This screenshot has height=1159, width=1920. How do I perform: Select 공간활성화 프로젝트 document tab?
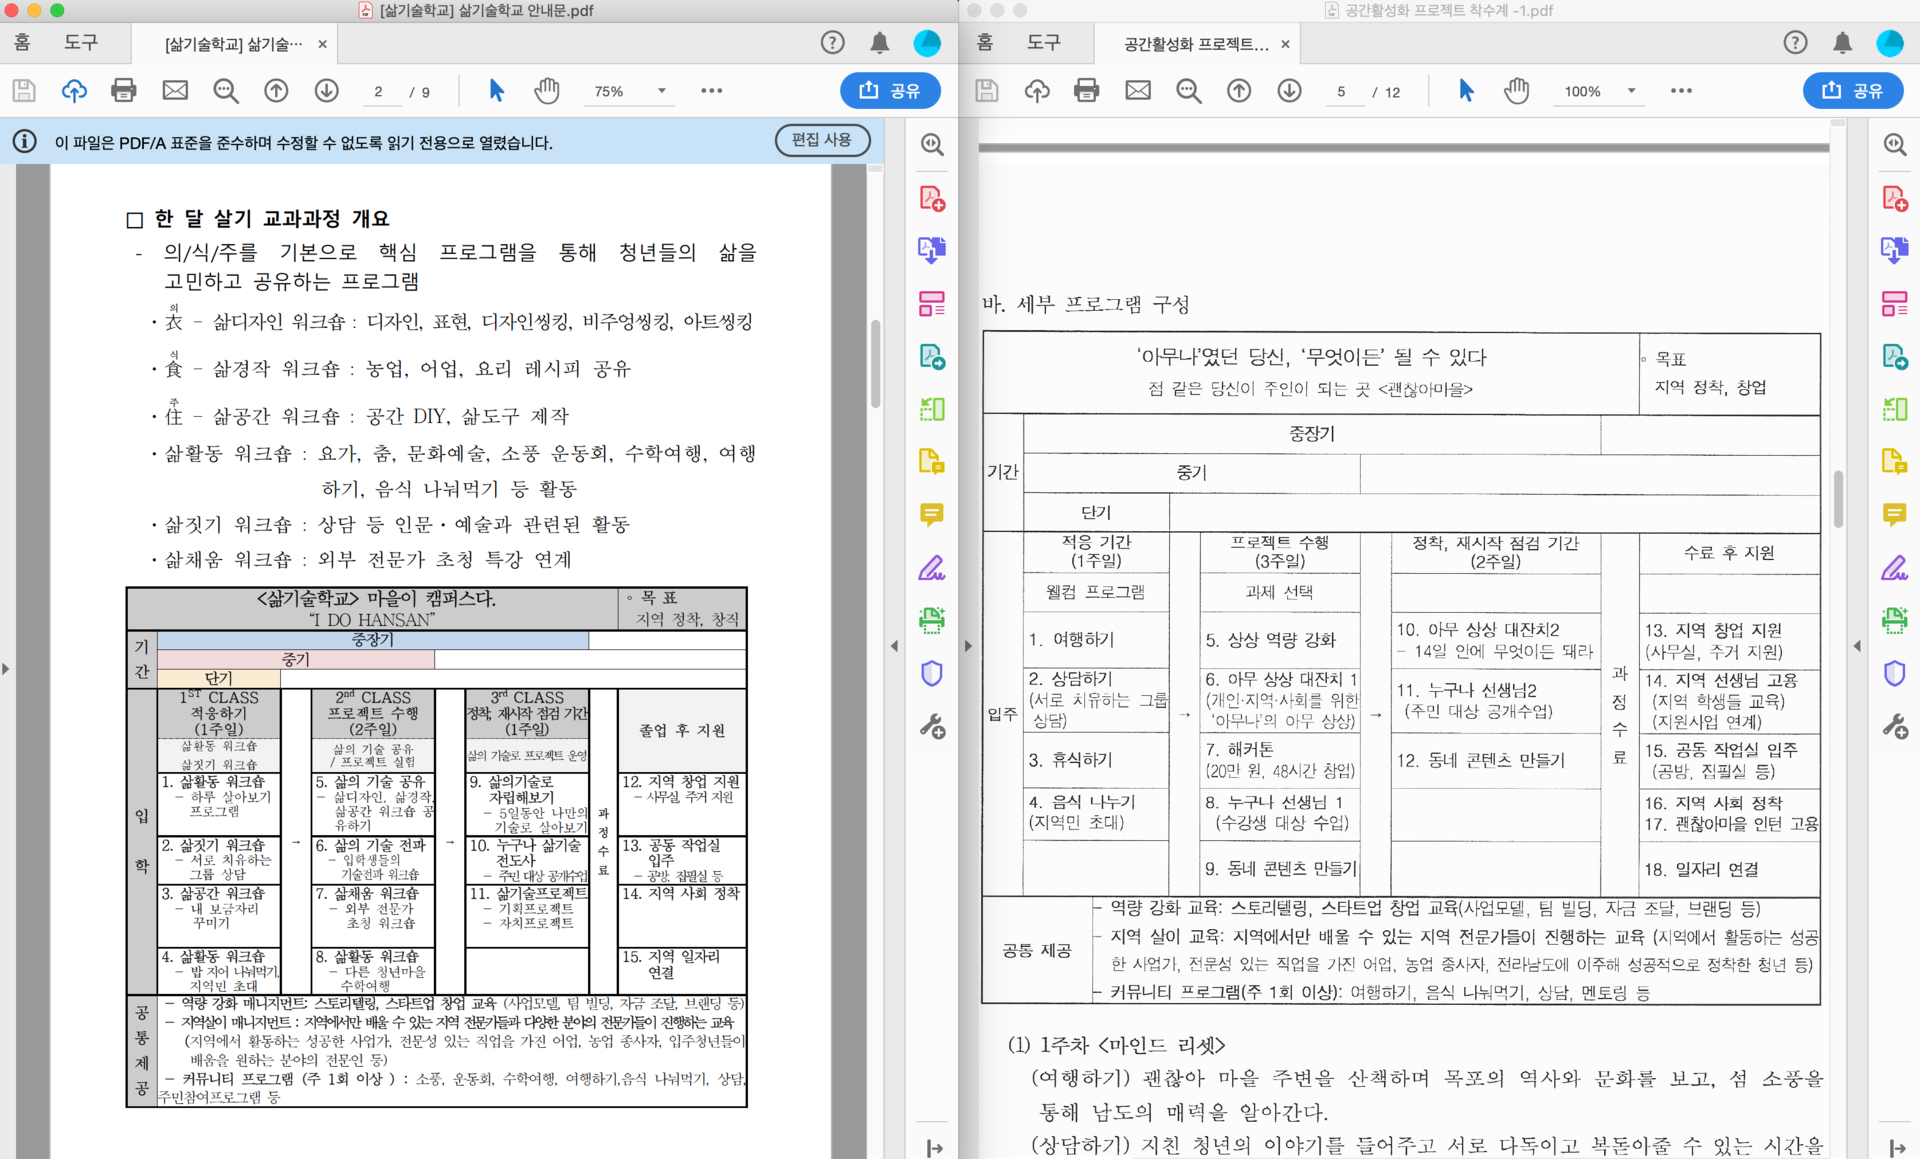click(x=1196, y=44)
